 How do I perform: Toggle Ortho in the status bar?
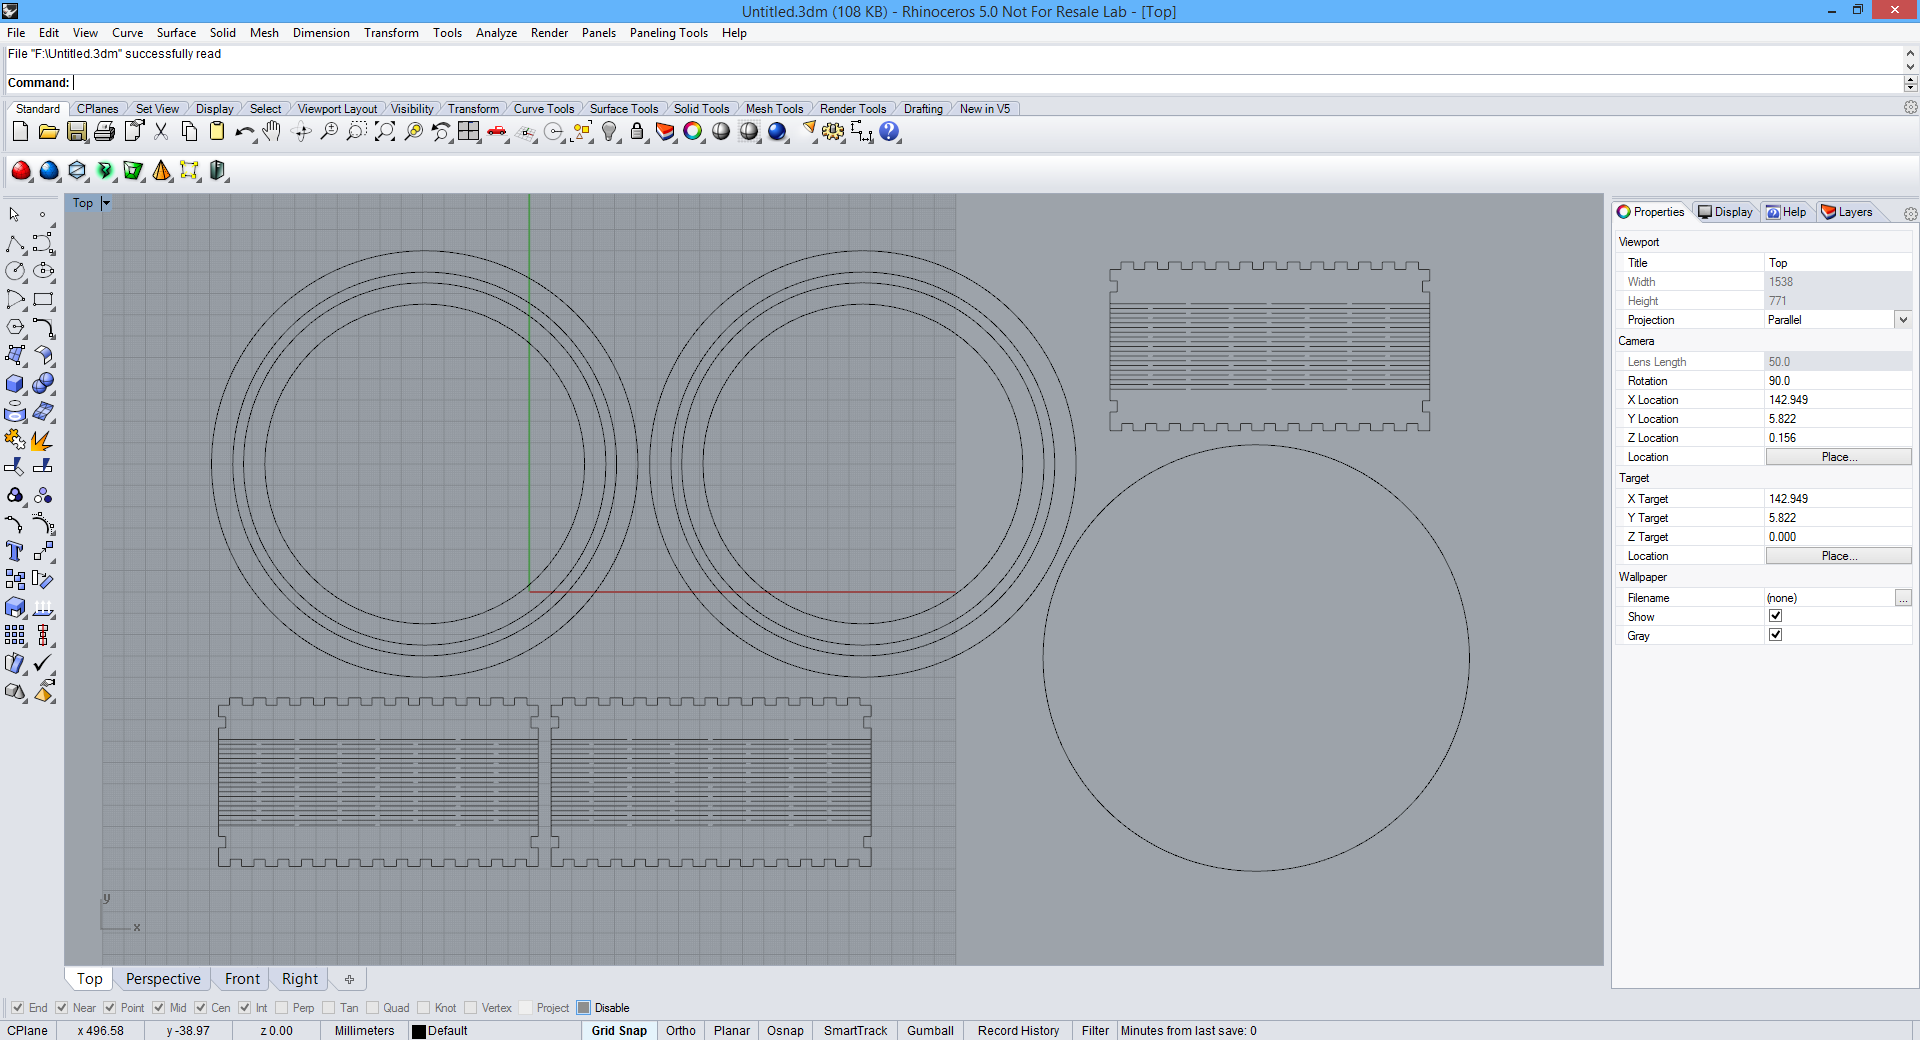pyautogui.click(x=680, y=1031)
